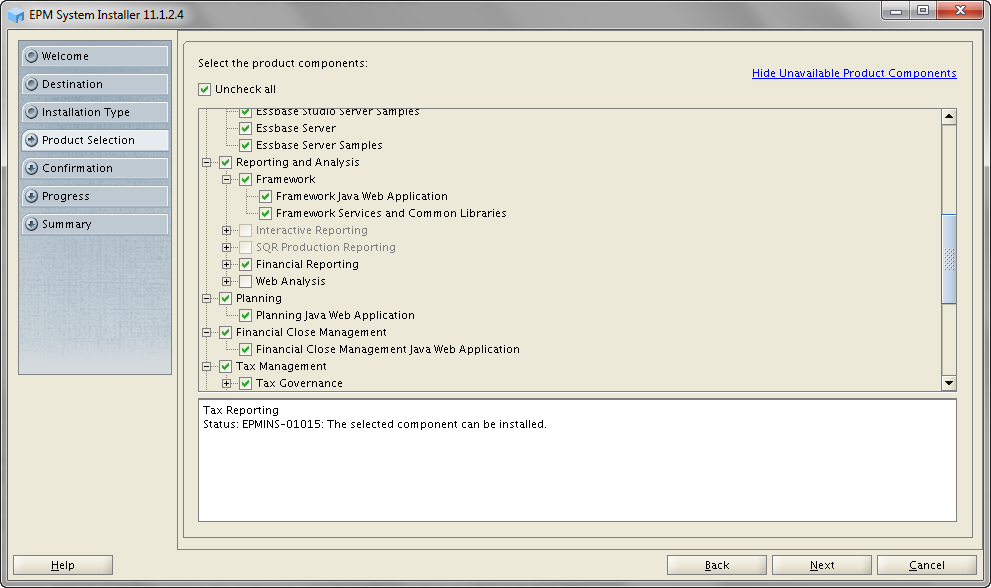Image resolution: width=991 pixels, height=588 pixels.
Task: Click the Progress step arrow icon
Action: click(32, 196)
